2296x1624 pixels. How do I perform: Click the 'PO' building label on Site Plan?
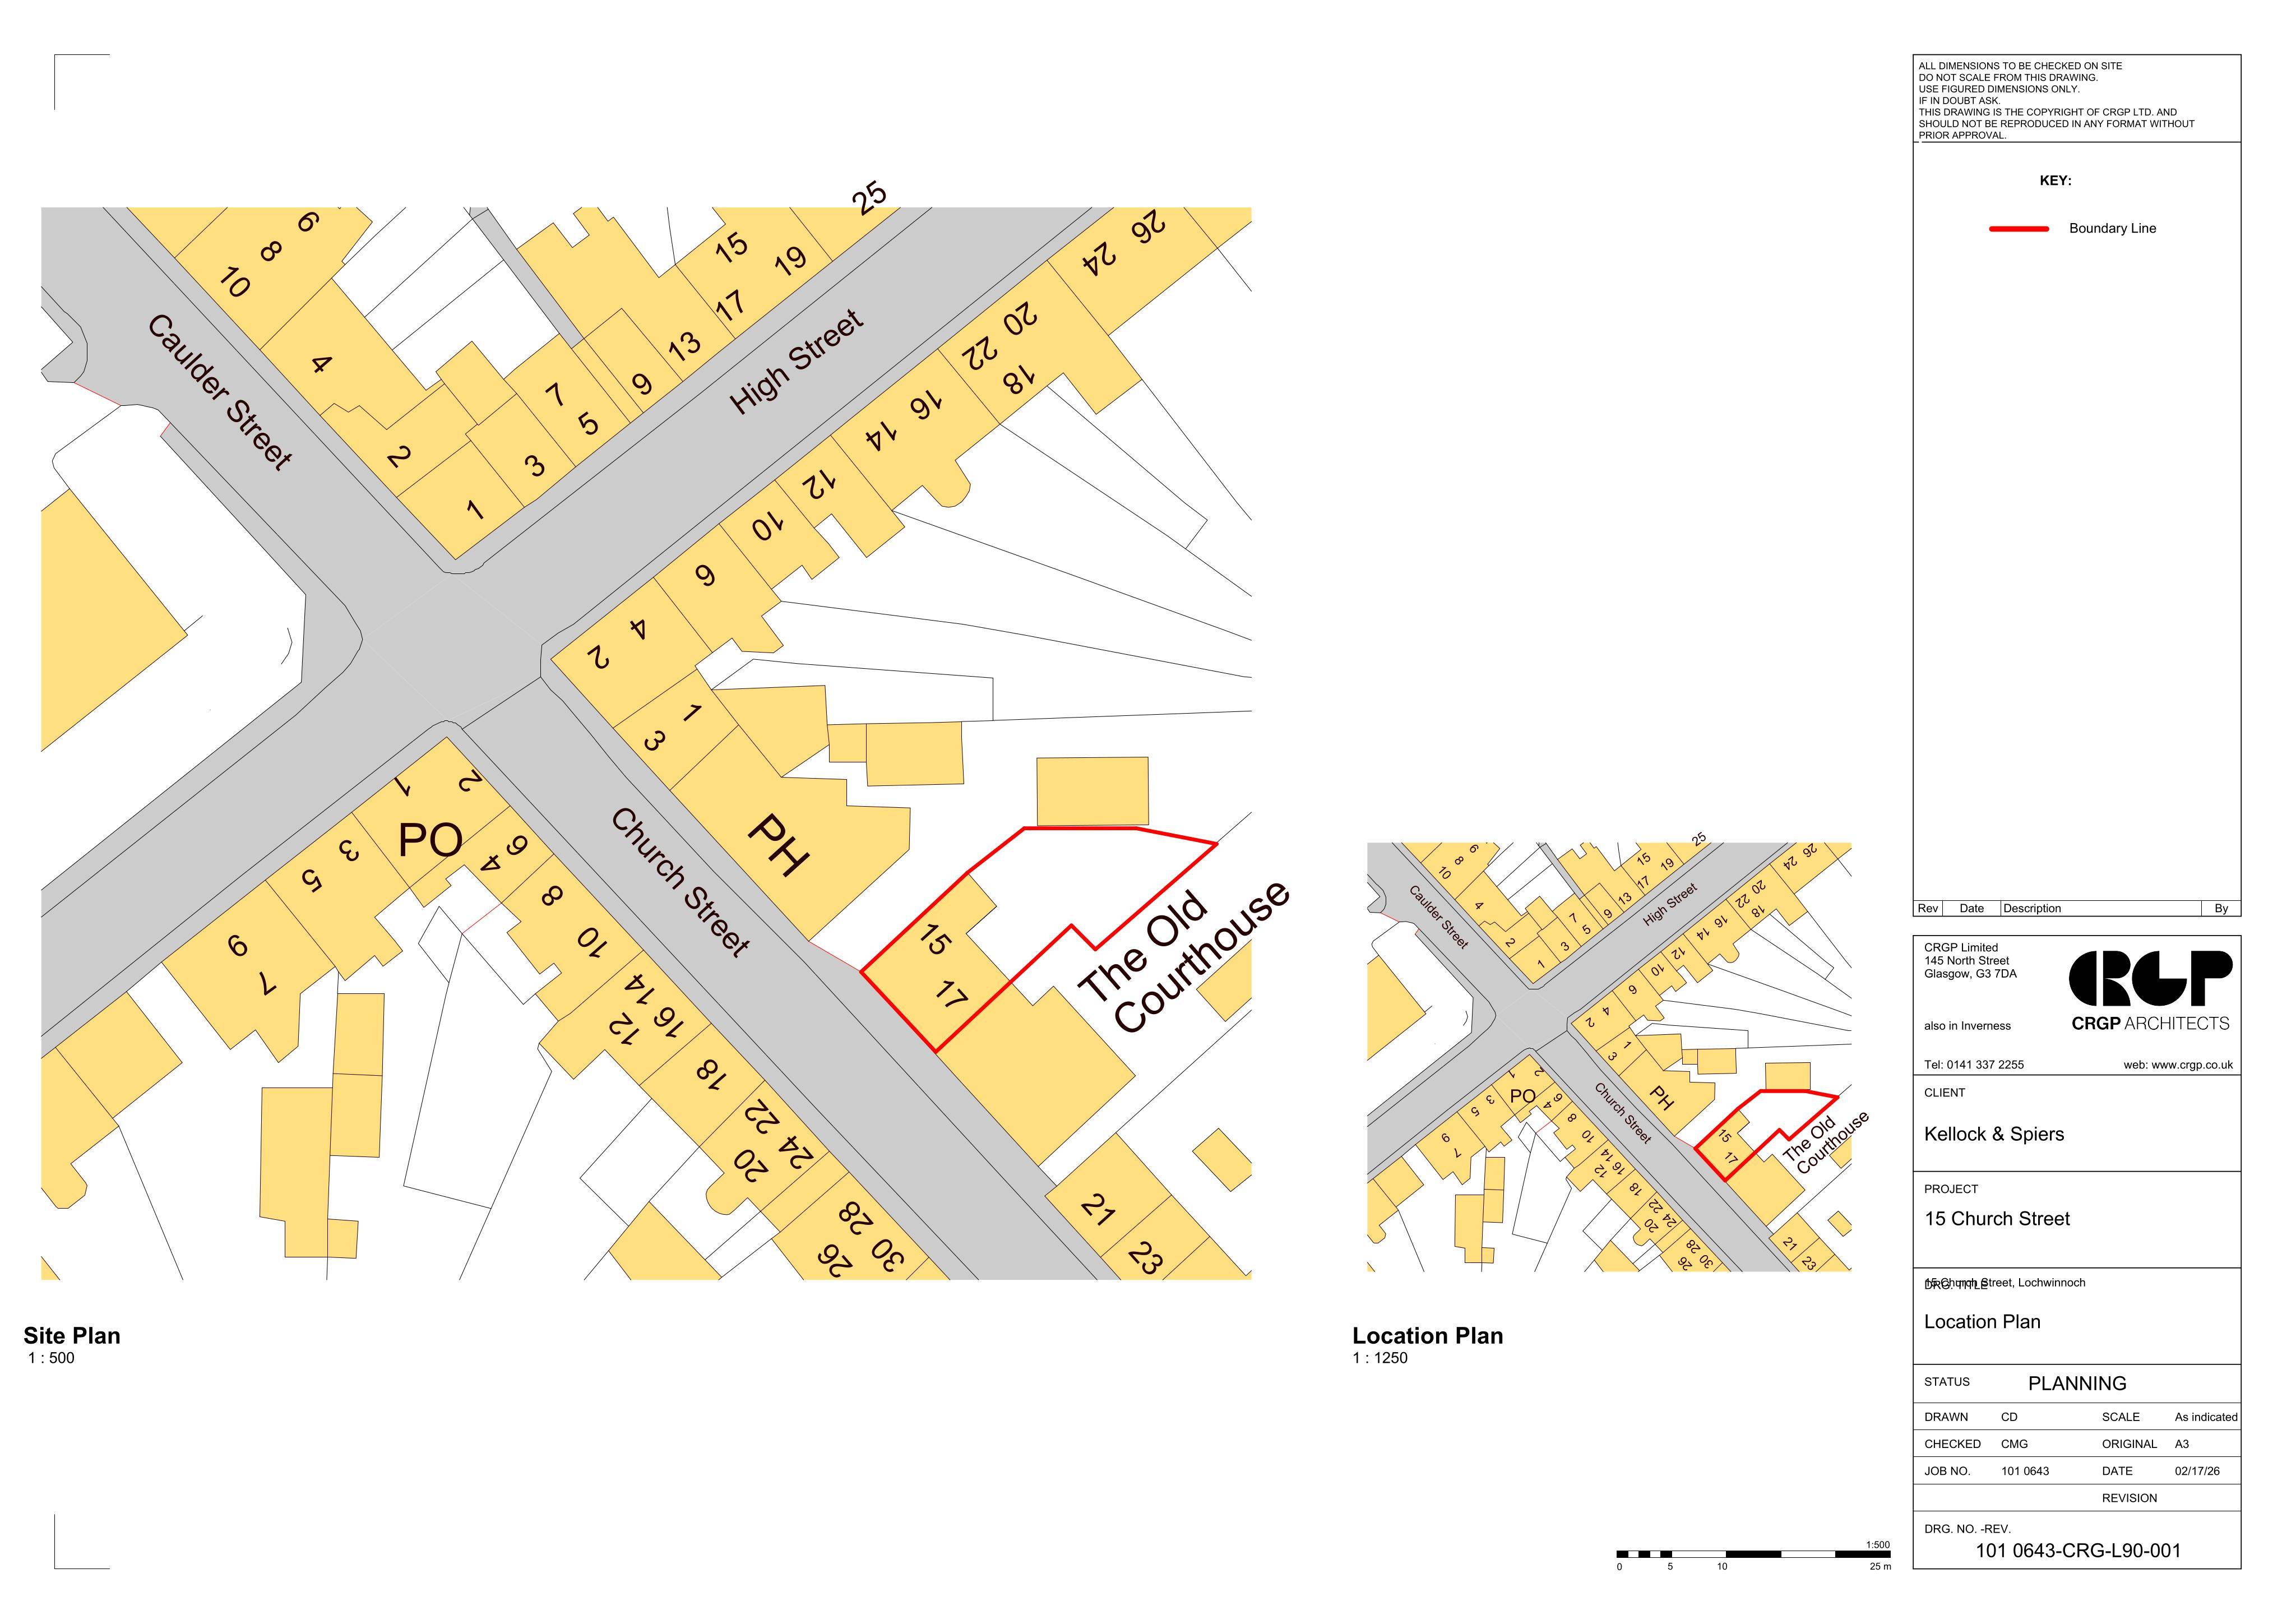(x=430, y=840)
